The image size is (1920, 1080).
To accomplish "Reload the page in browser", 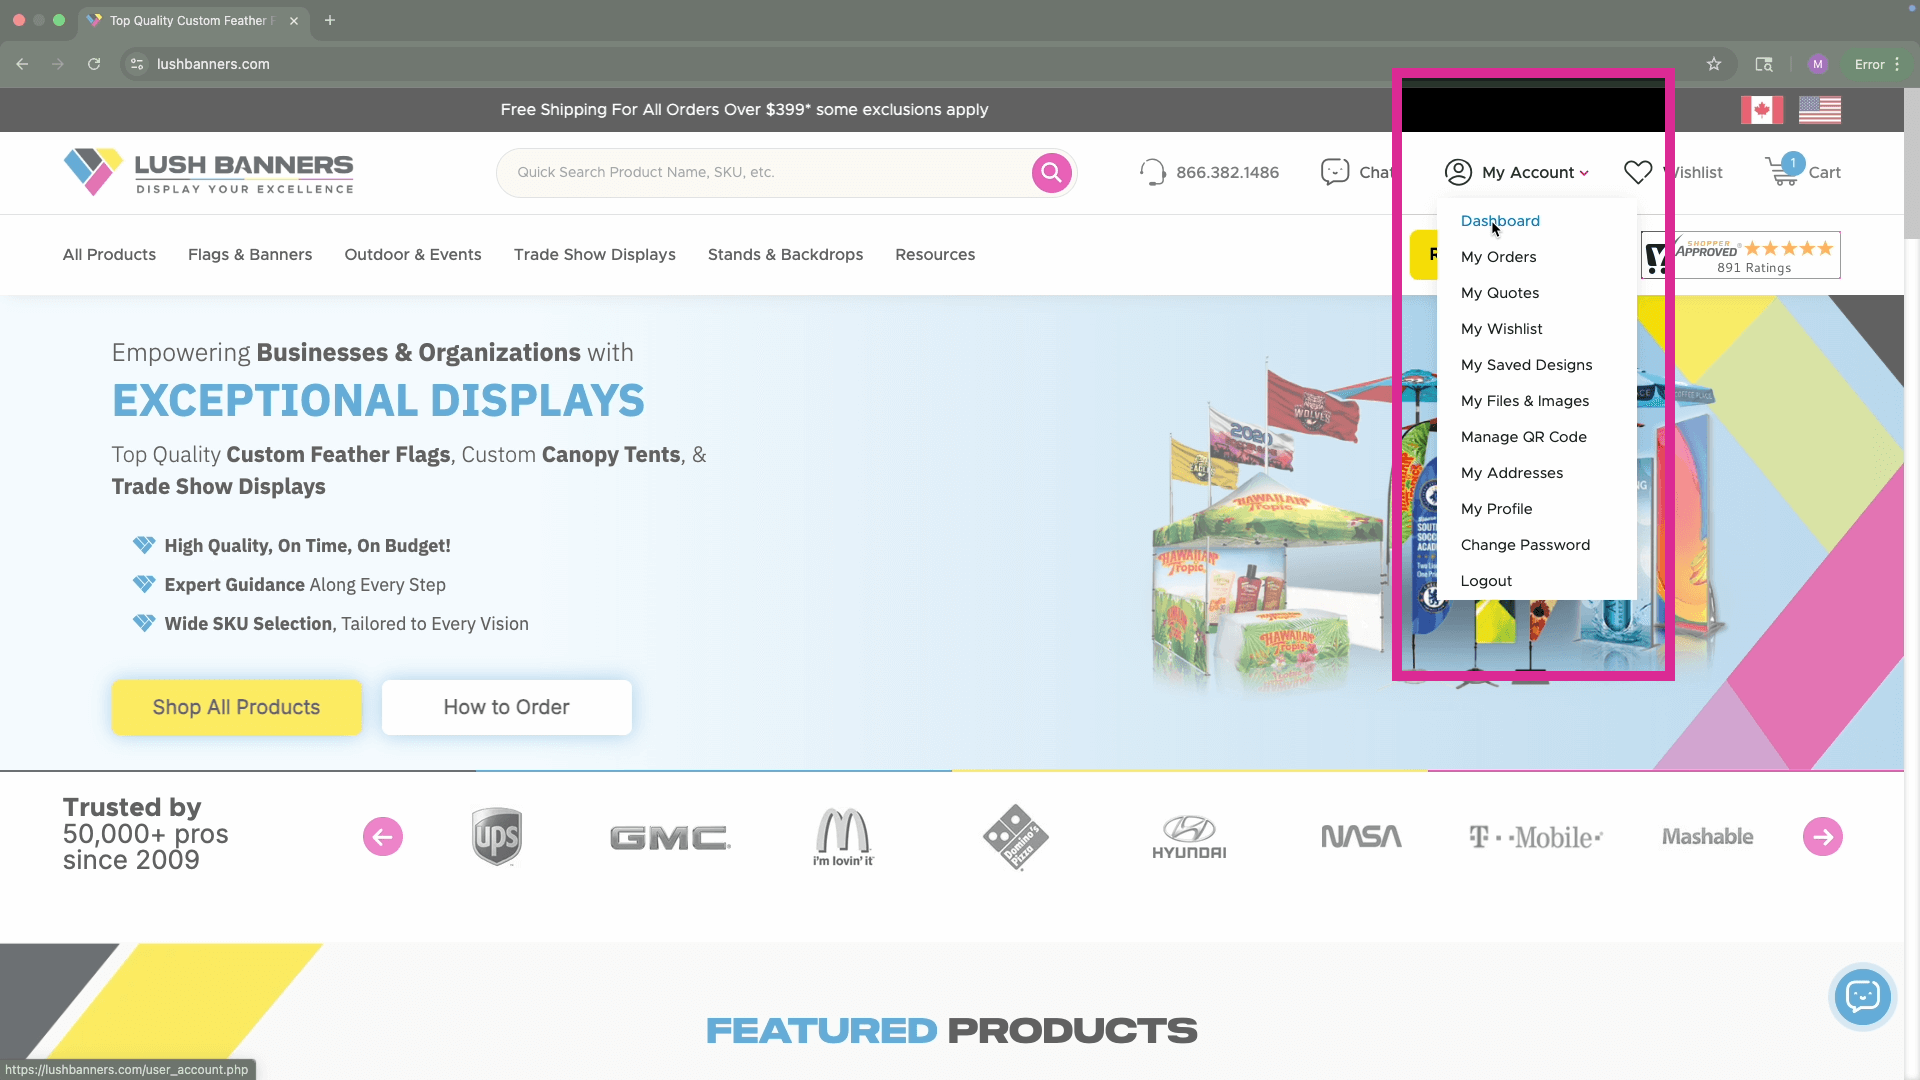I will 94,64.
